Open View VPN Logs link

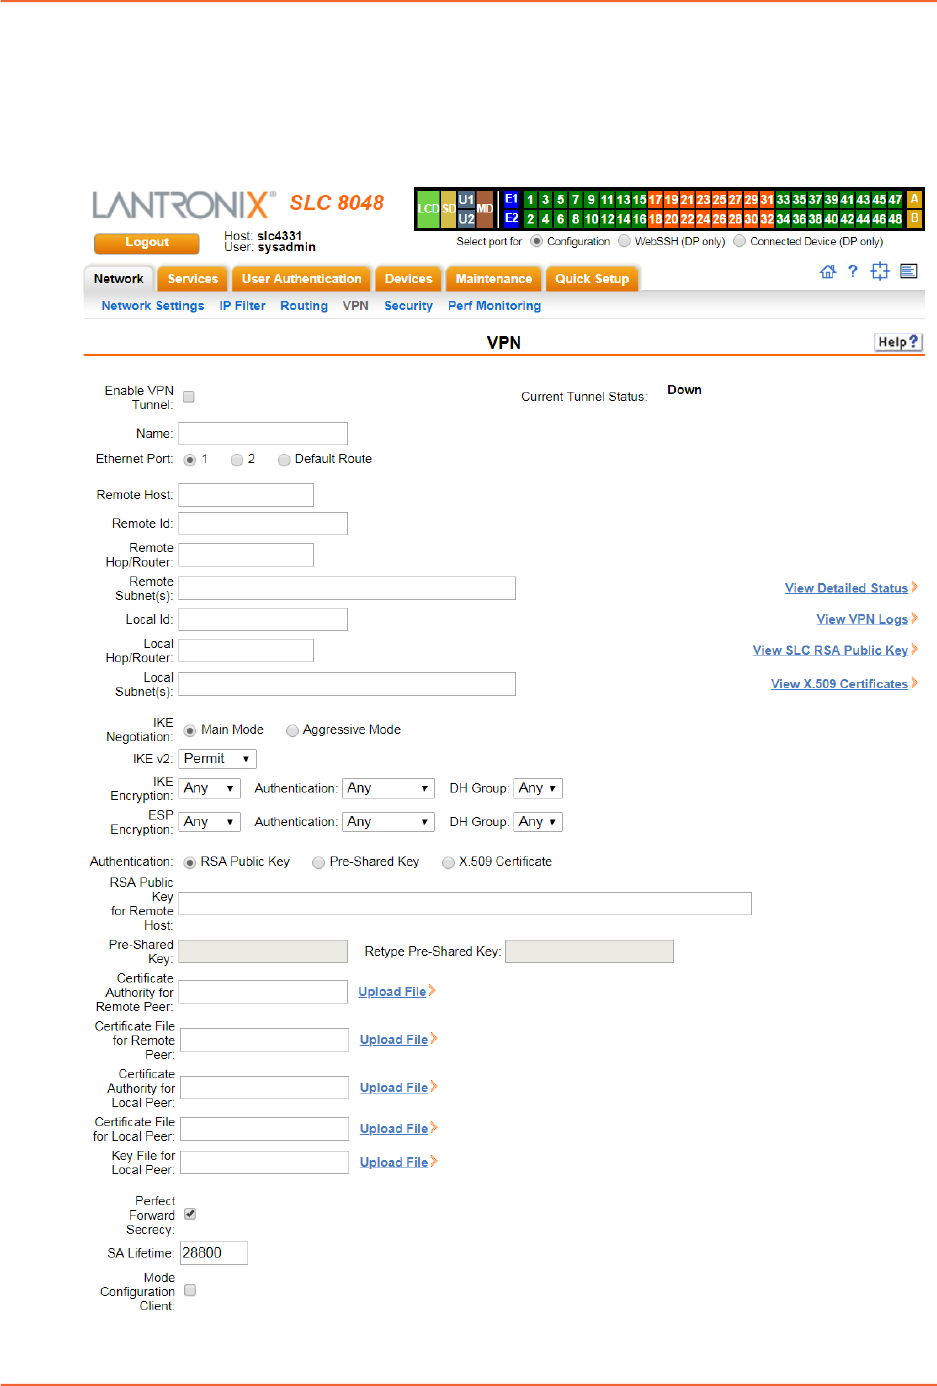[x=861, y=620]
